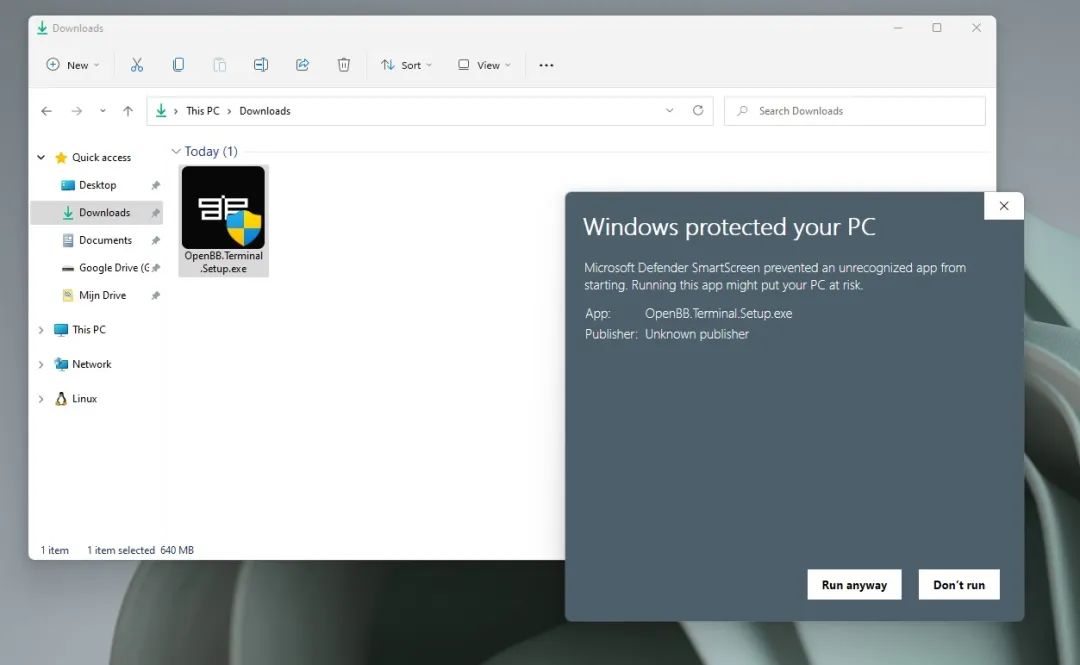Screen dimensions: 1080x665
Task: Select the OpenBB.Terminal.Setup.exe file icon
Action: coord(223,221)
